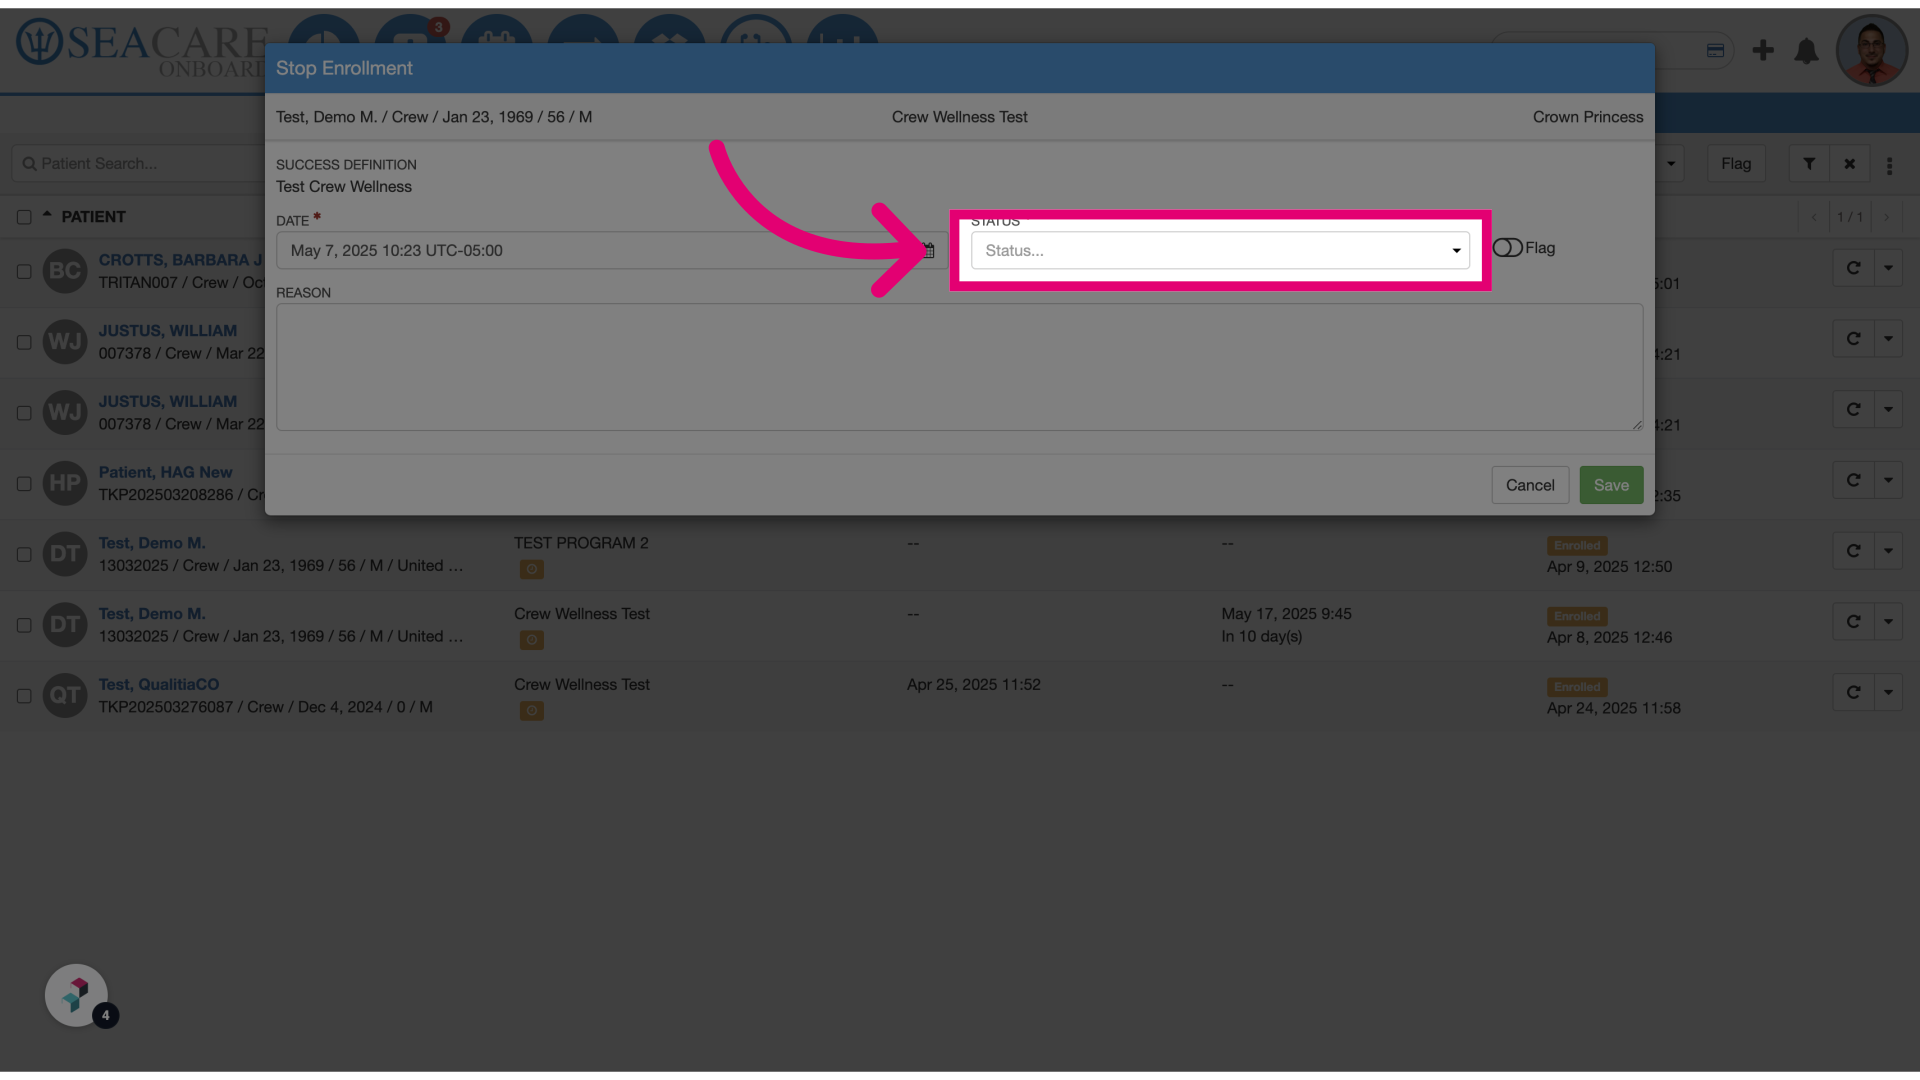This screenshot has height=1080, width=1920.
Task: Open Test, QualitiaCO patient link
Action: click(158, 684)
